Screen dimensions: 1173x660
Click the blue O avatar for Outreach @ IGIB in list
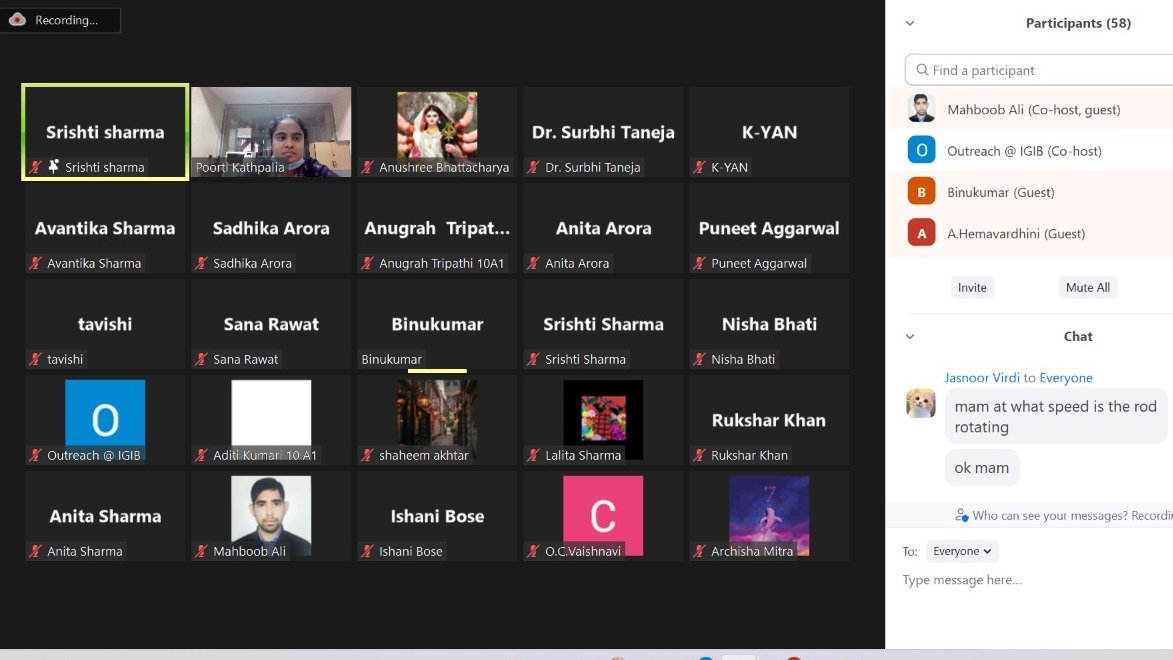click(922, 150)
